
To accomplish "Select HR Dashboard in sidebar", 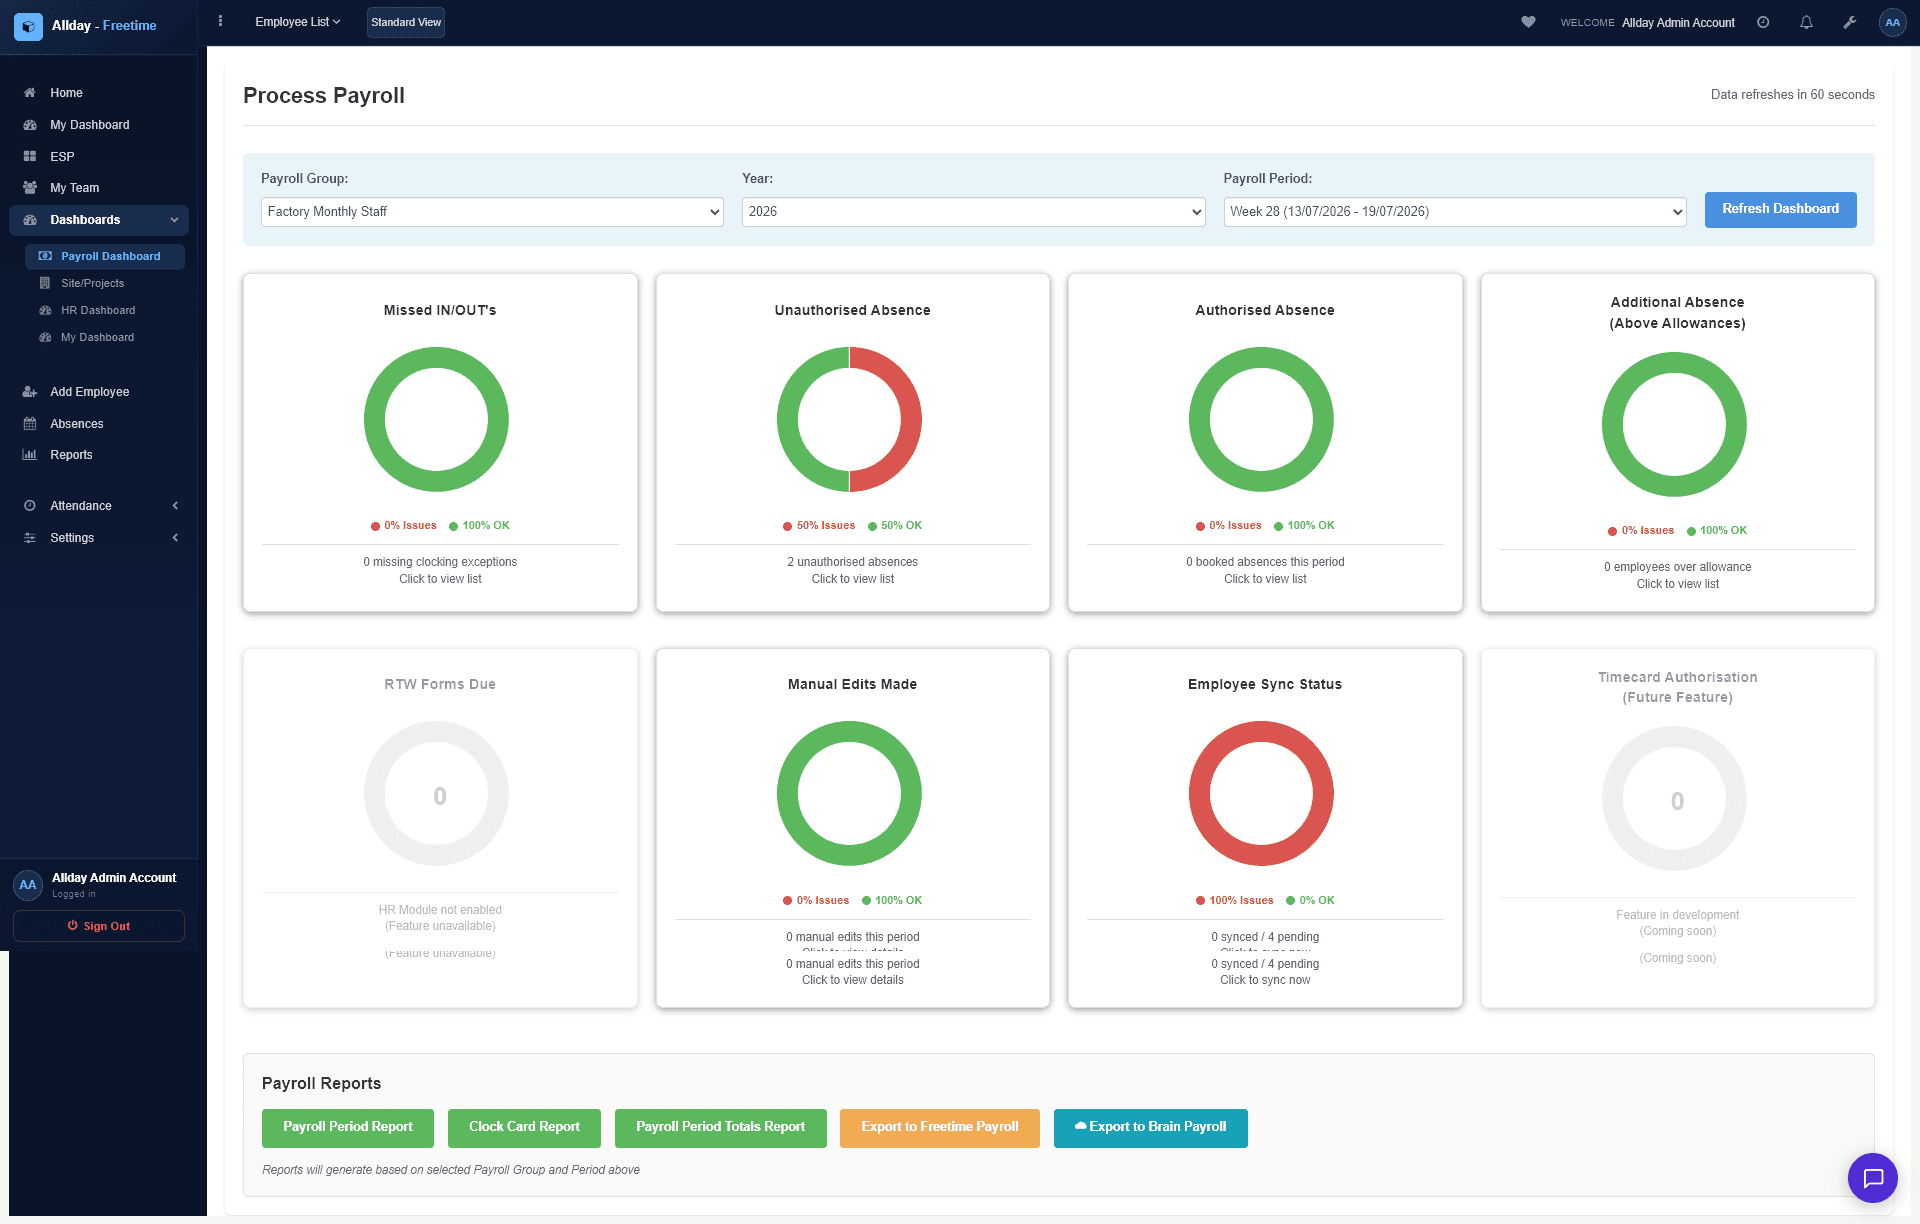I will 98,310.
